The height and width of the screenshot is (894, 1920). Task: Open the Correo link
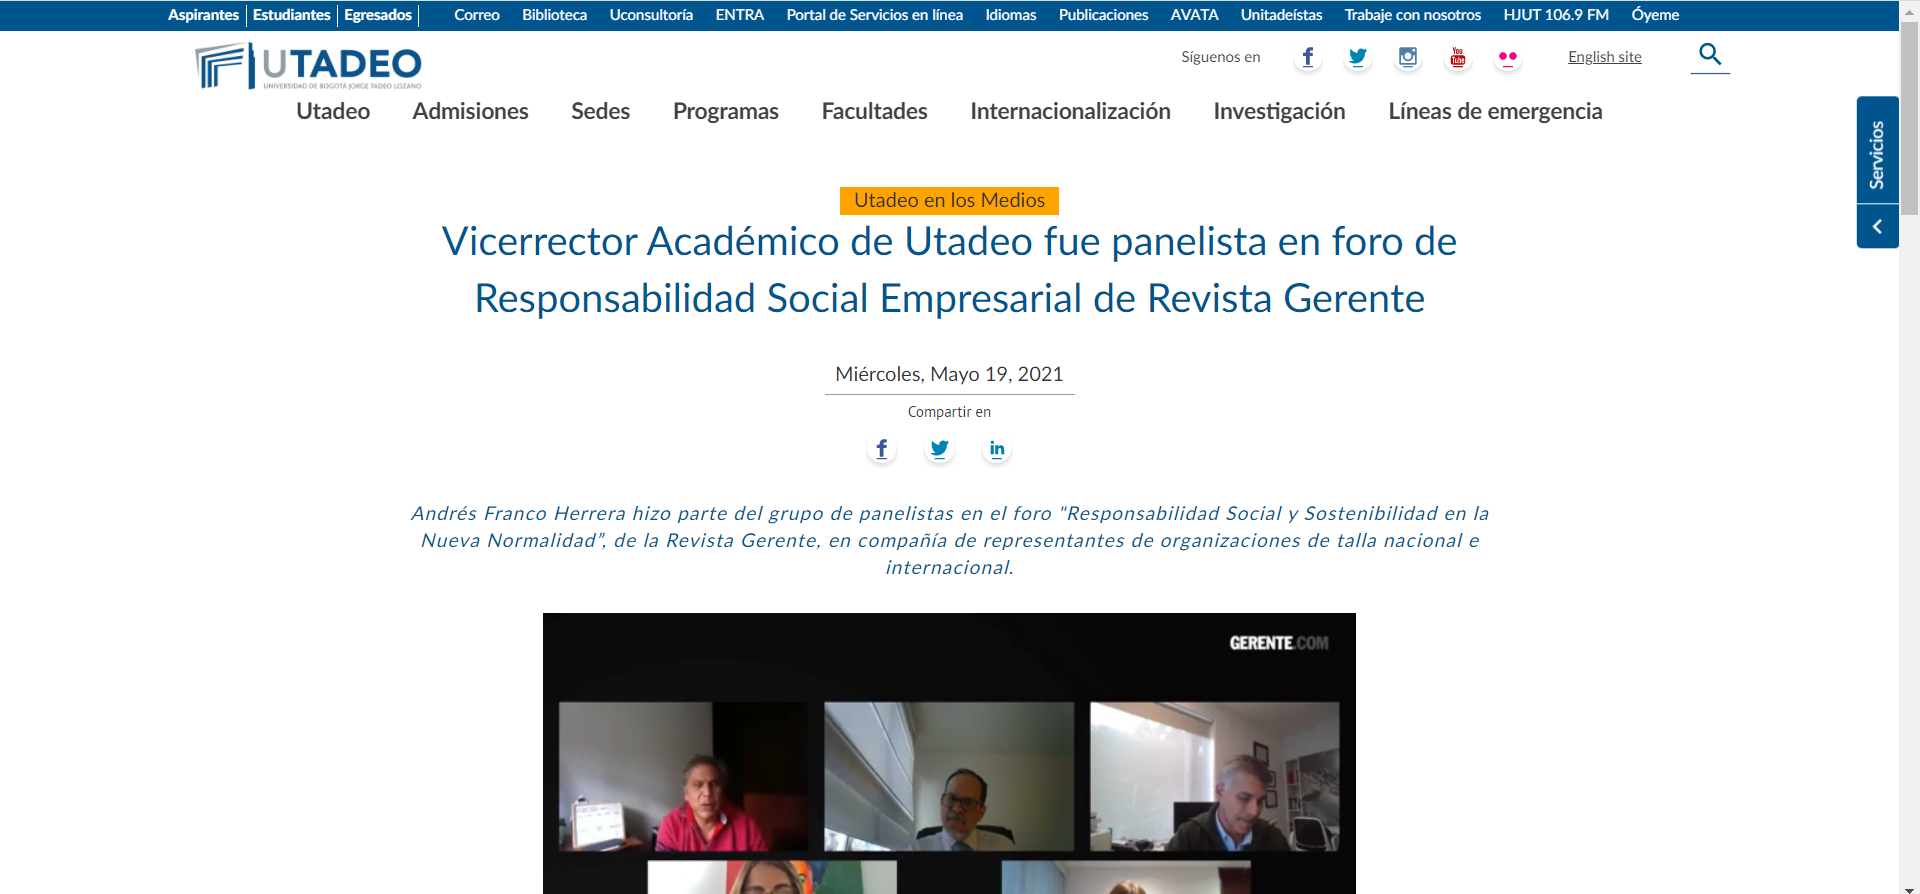[x=477, y=15]
